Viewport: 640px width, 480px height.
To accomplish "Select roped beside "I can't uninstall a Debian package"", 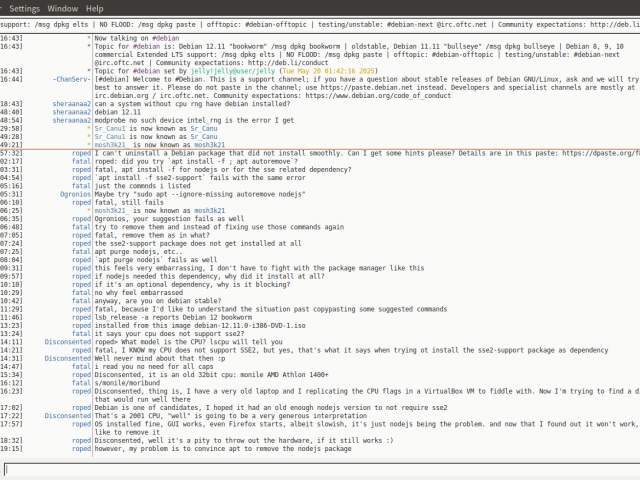I will (81, 153).
